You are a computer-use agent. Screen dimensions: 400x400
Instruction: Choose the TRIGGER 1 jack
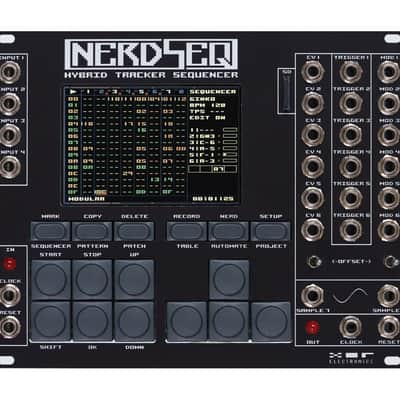(351, 72)
